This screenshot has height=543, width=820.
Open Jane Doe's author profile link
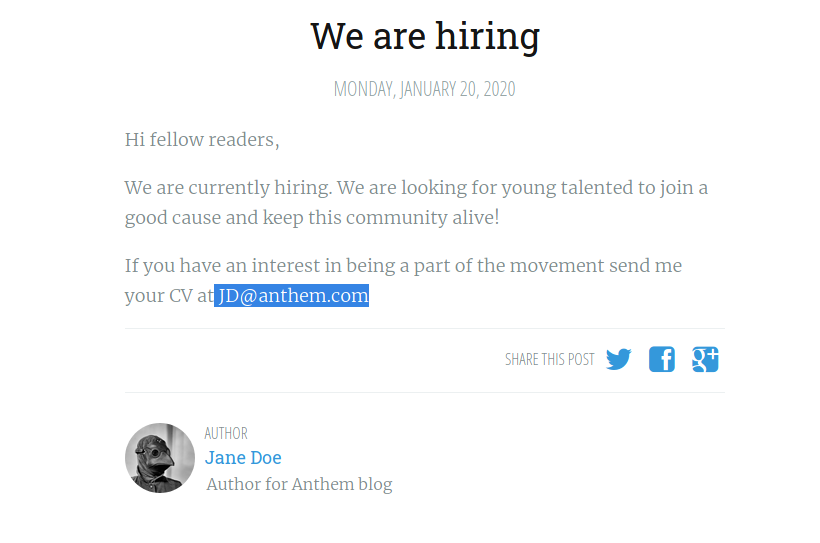tap(243, 458)
